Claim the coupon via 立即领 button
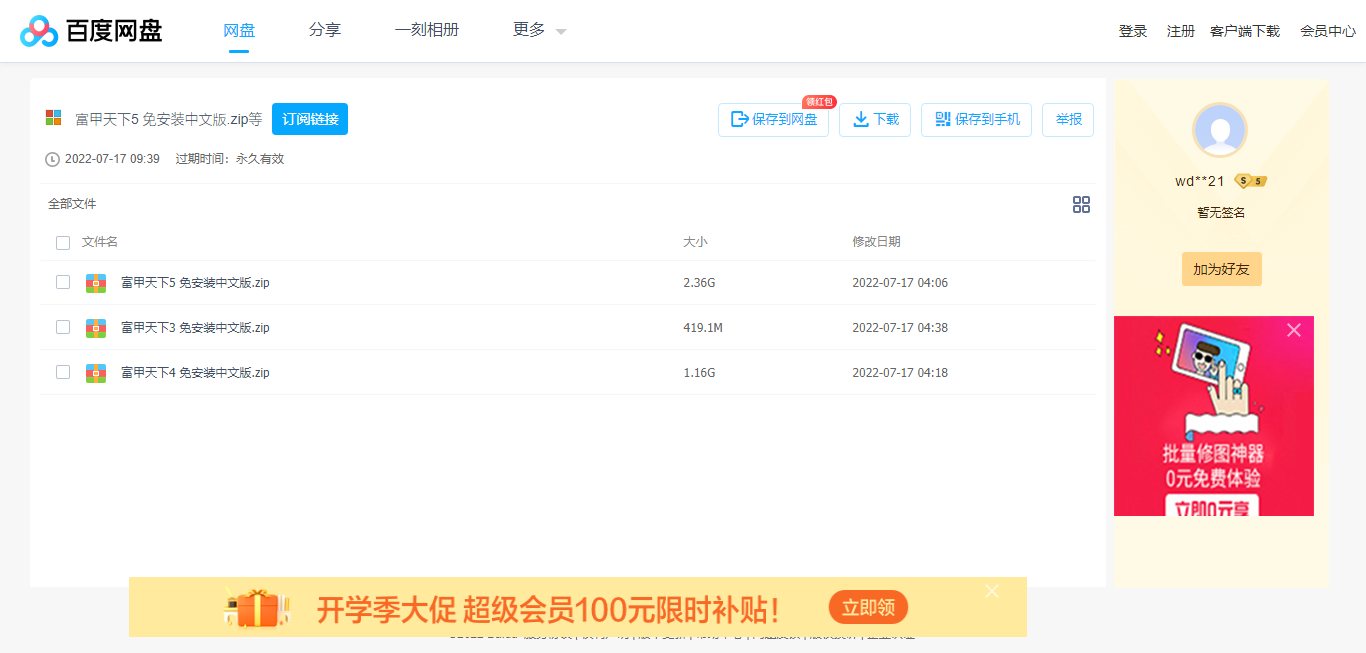The image size is (1366, 653). point(868,607)
